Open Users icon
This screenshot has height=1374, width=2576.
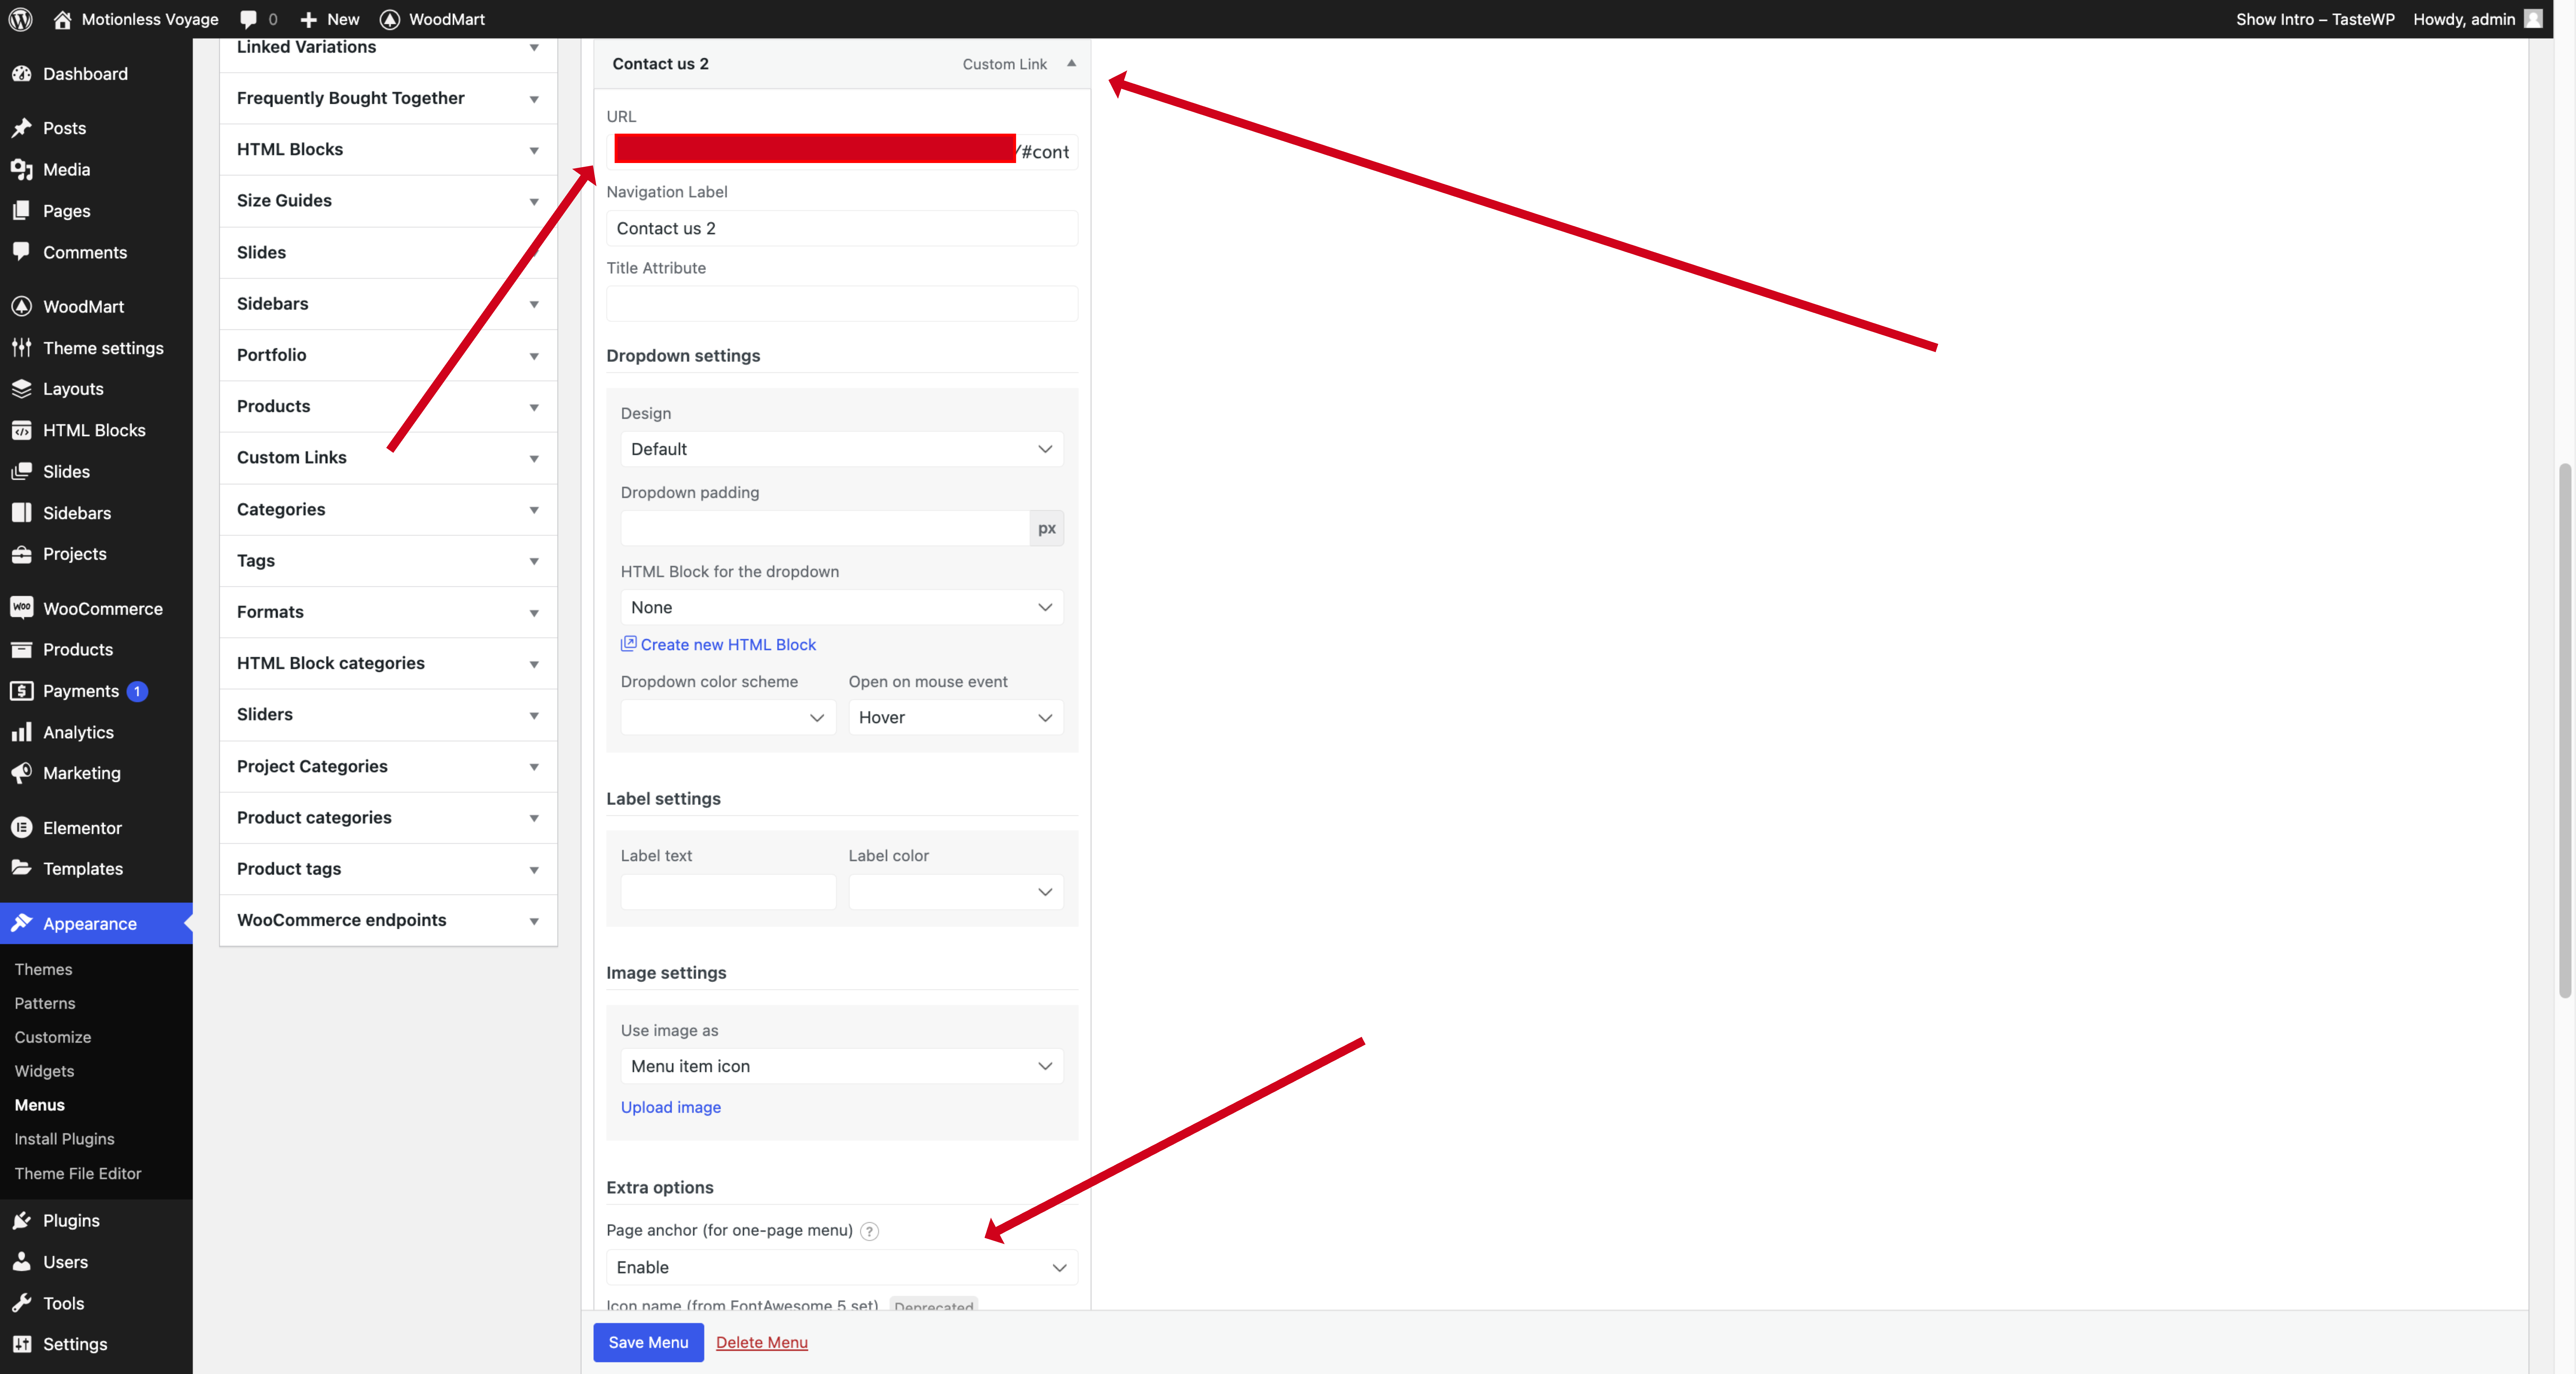coord(22,1262)
